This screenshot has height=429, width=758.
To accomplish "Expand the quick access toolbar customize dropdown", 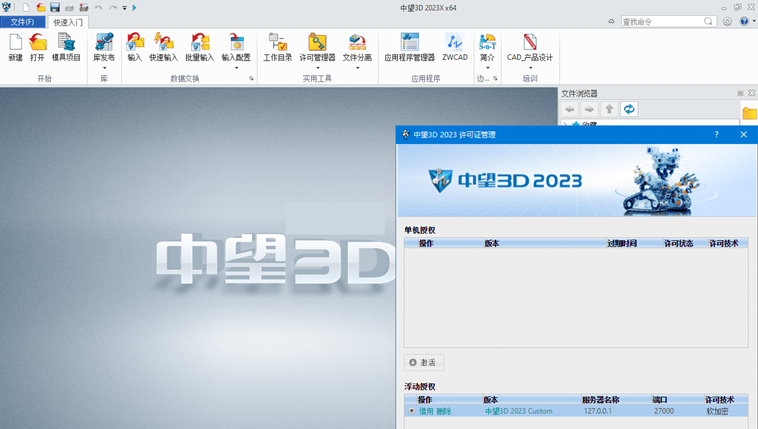I will (x=124, y=8).
